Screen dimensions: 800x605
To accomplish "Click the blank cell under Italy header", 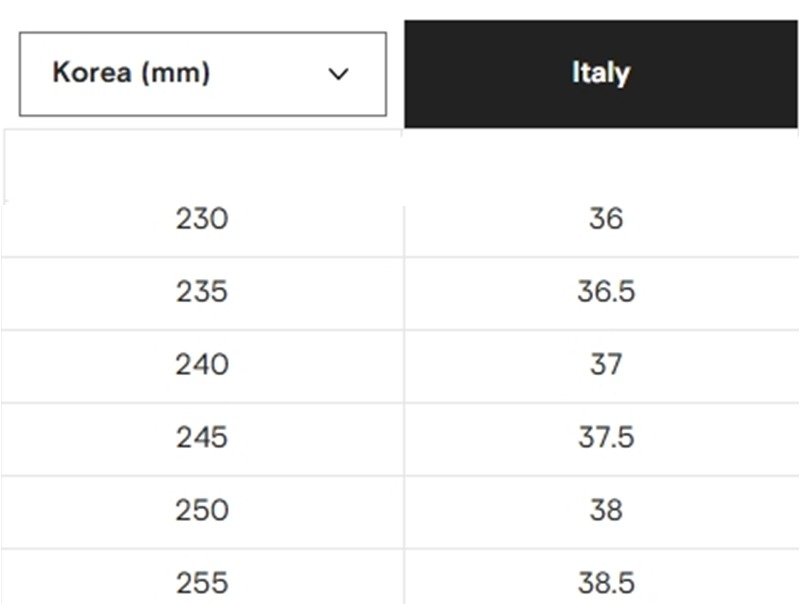I will [601, 167].
